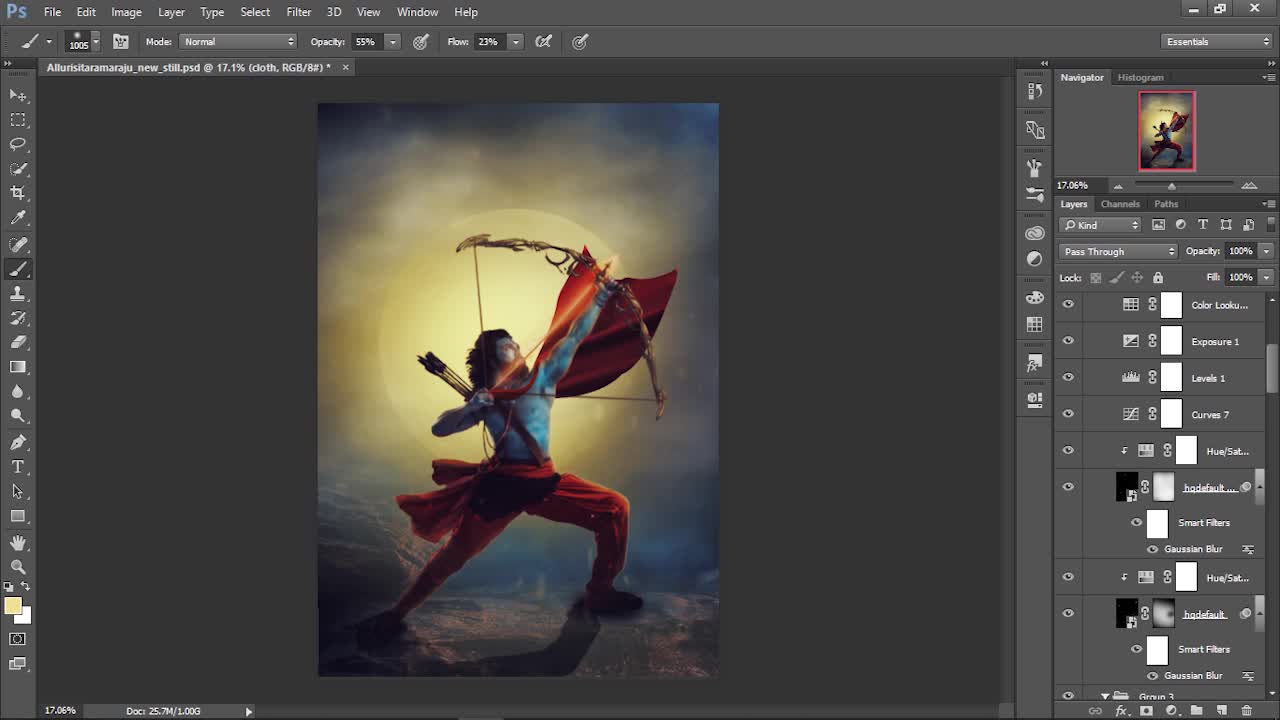Hide the Exposure 1 layer
This screenshot has width=1280, height=720.
click(x=1068, y=341)
